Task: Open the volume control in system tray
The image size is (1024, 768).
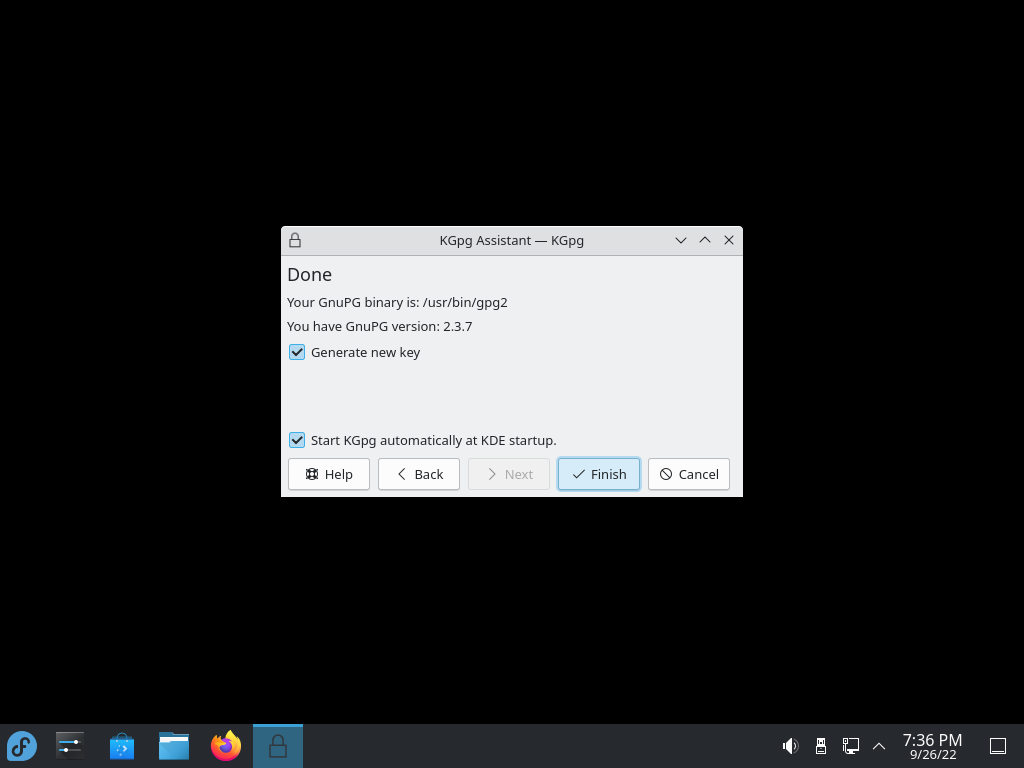Action: point(790,746)
